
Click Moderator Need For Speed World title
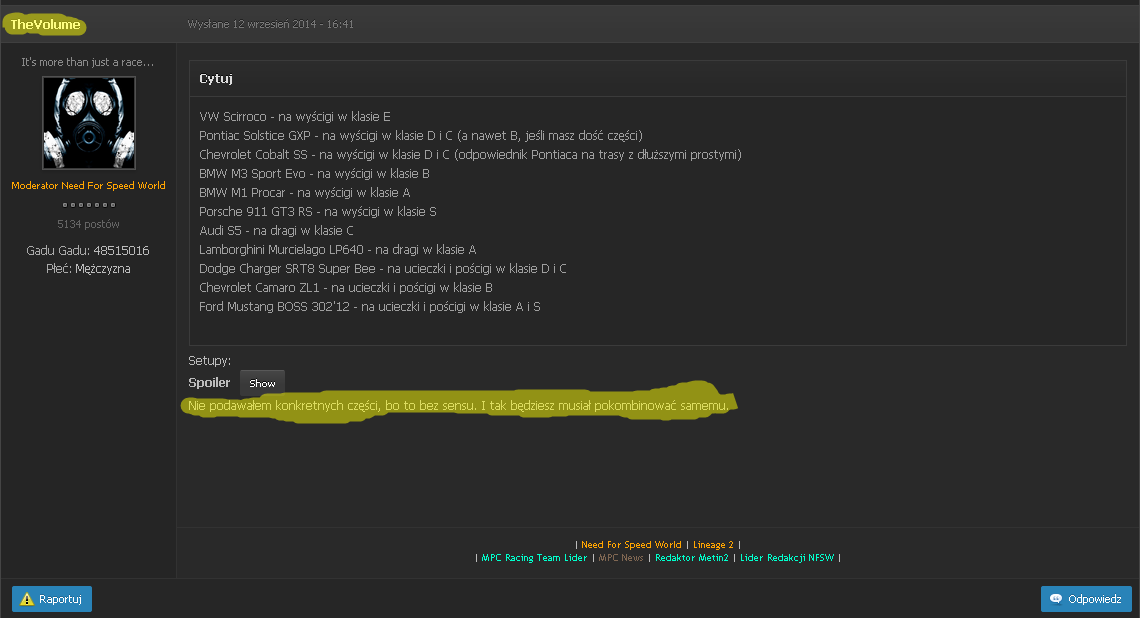(x=88, y=185)
